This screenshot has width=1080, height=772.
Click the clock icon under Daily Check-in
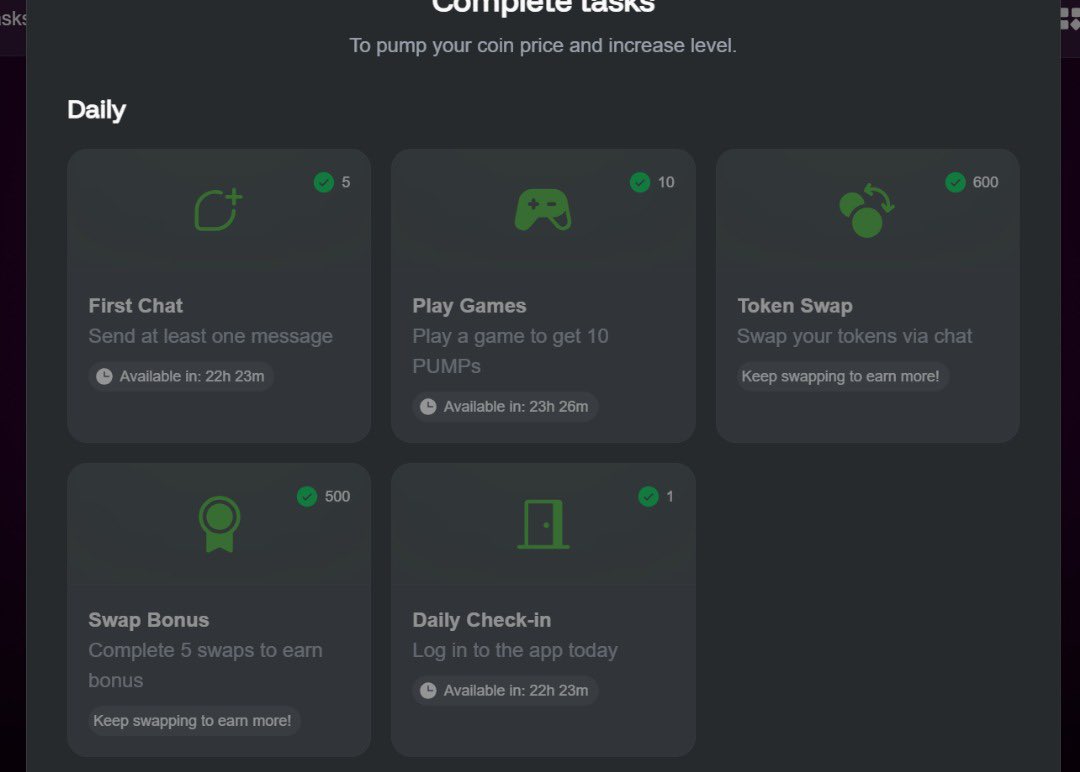[x=428, y=690]
